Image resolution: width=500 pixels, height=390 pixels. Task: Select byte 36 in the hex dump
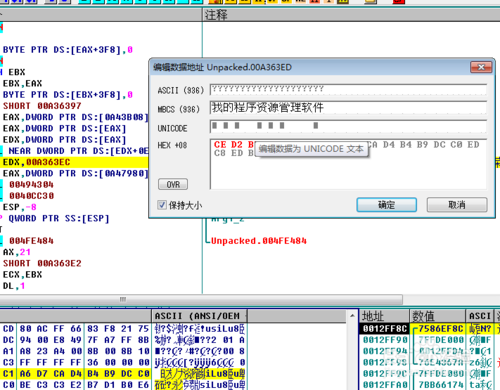point(93,363)
